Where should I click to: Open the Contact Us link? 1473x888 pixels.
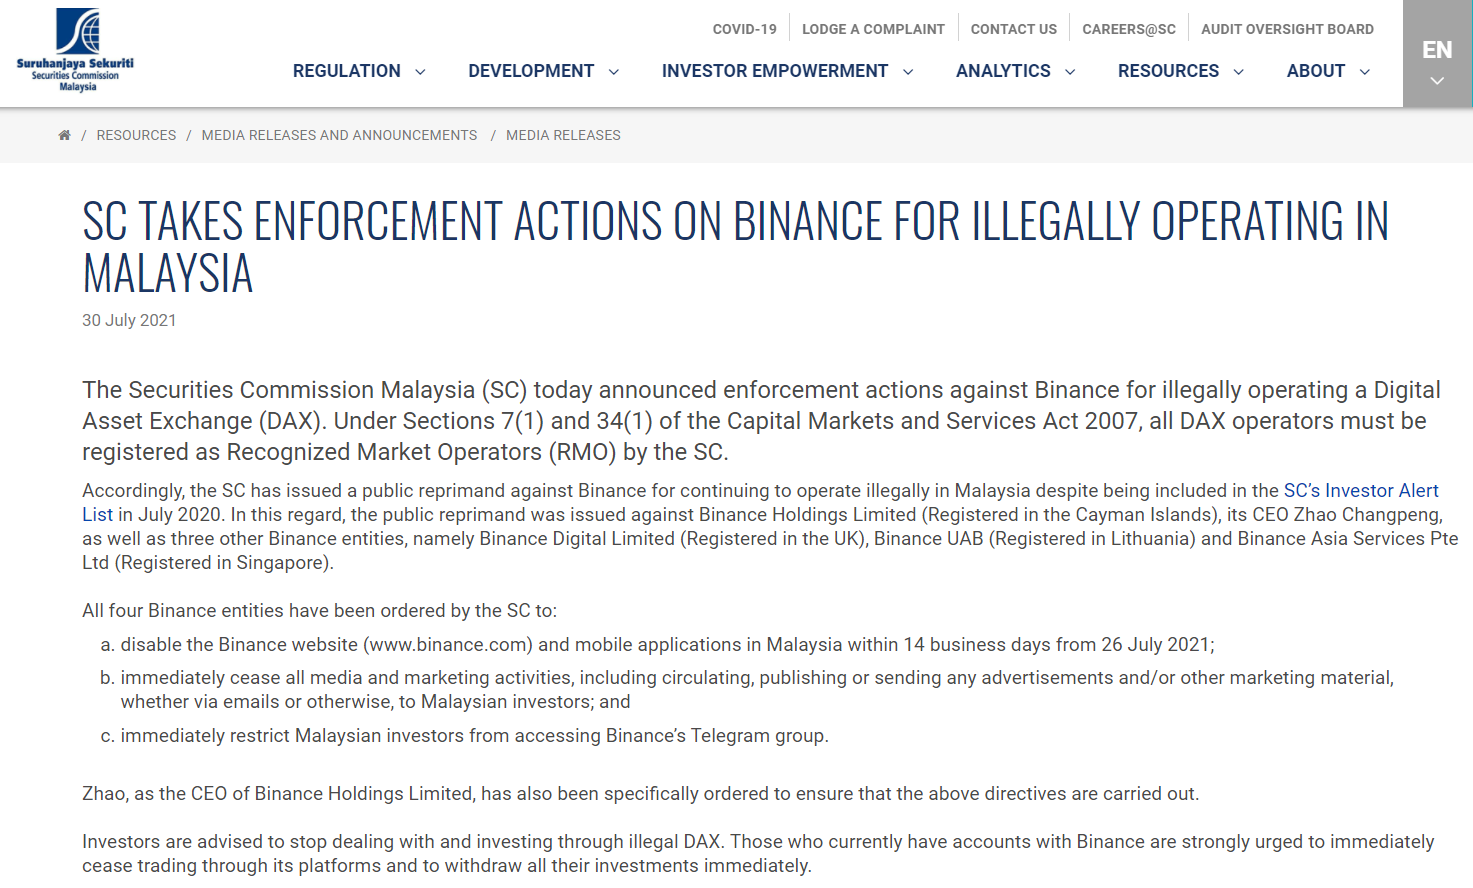coord(1013,29)
